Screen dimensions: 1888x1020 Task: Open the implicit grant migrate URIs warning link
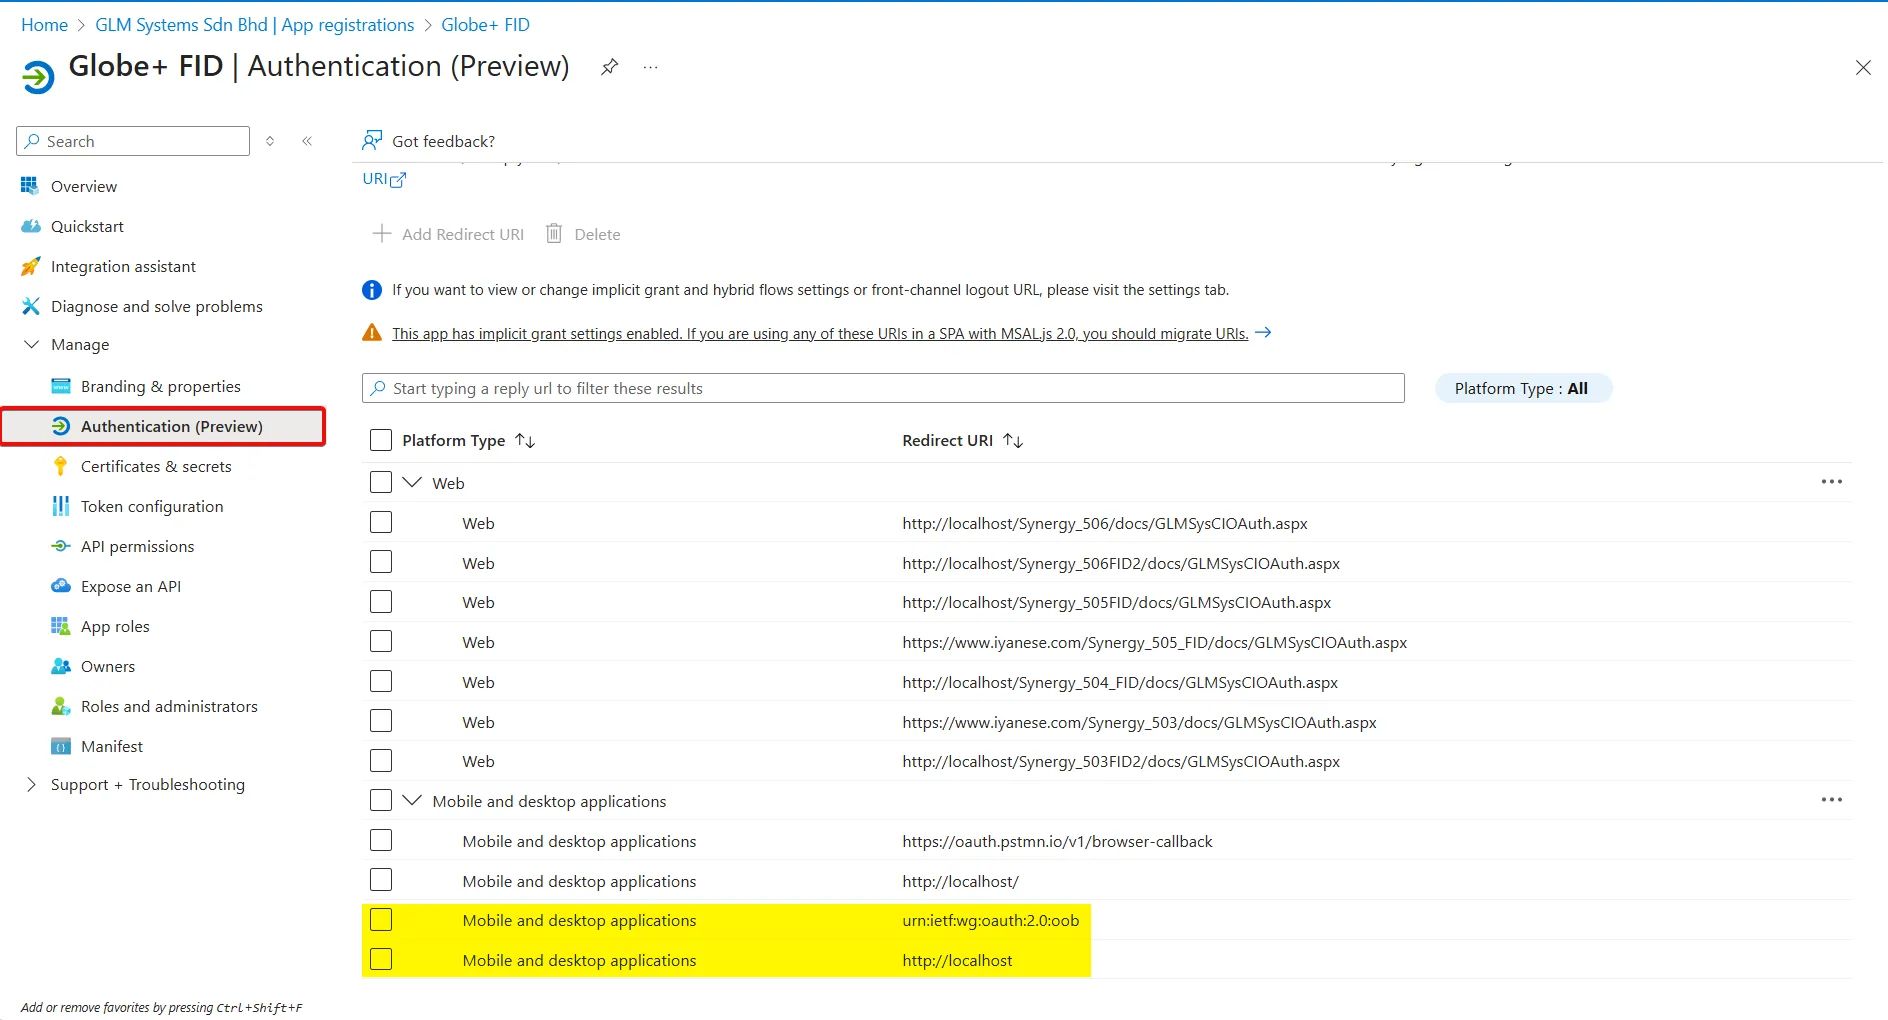tap(819, 334)
